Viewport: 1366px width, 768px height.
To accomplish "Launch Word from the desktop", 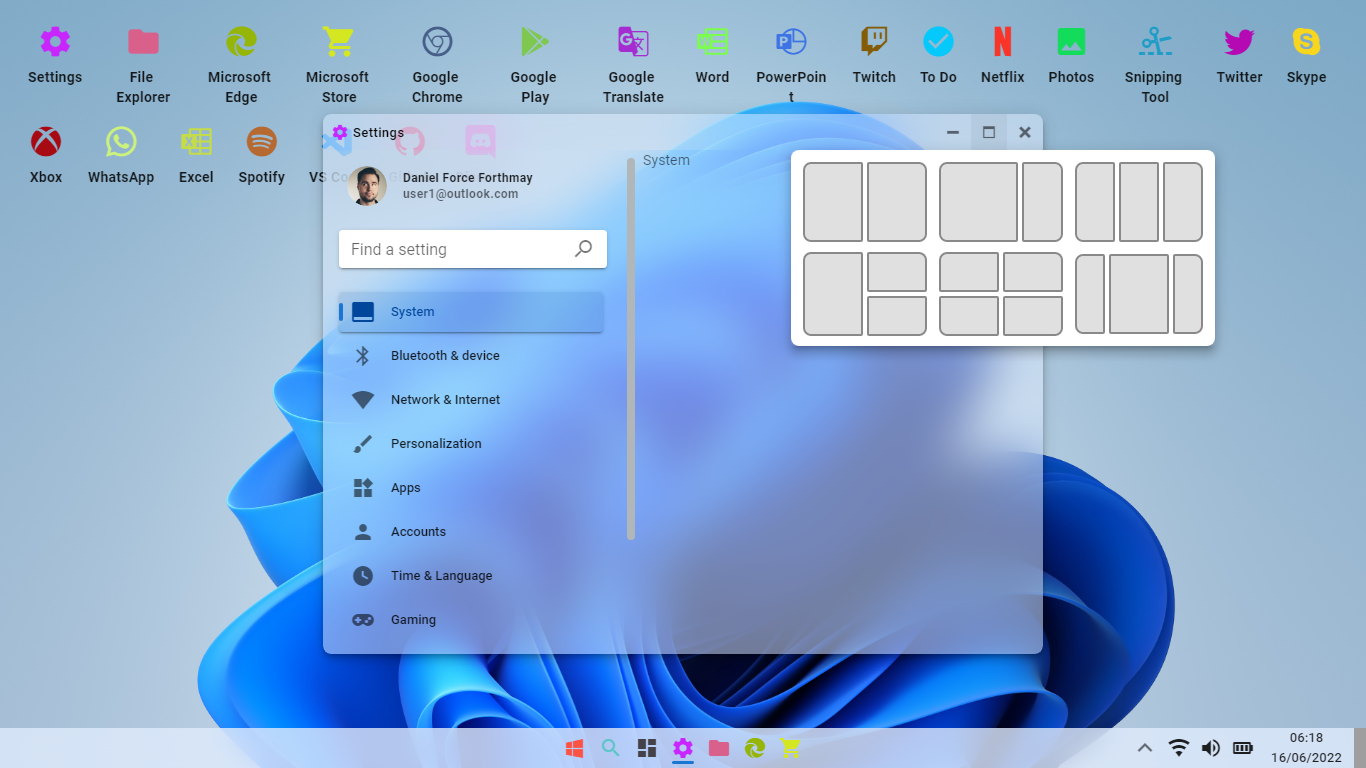I will point(712,56).
